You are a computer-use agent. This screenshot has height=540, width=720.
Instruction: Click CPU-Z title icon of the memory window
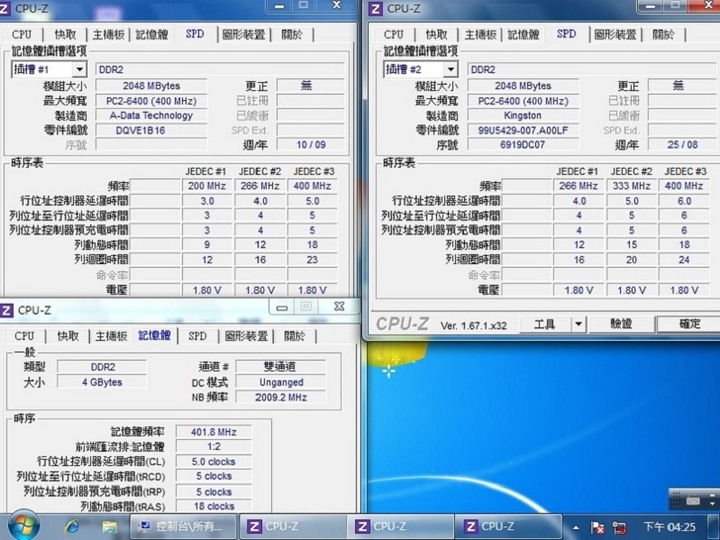6,310
